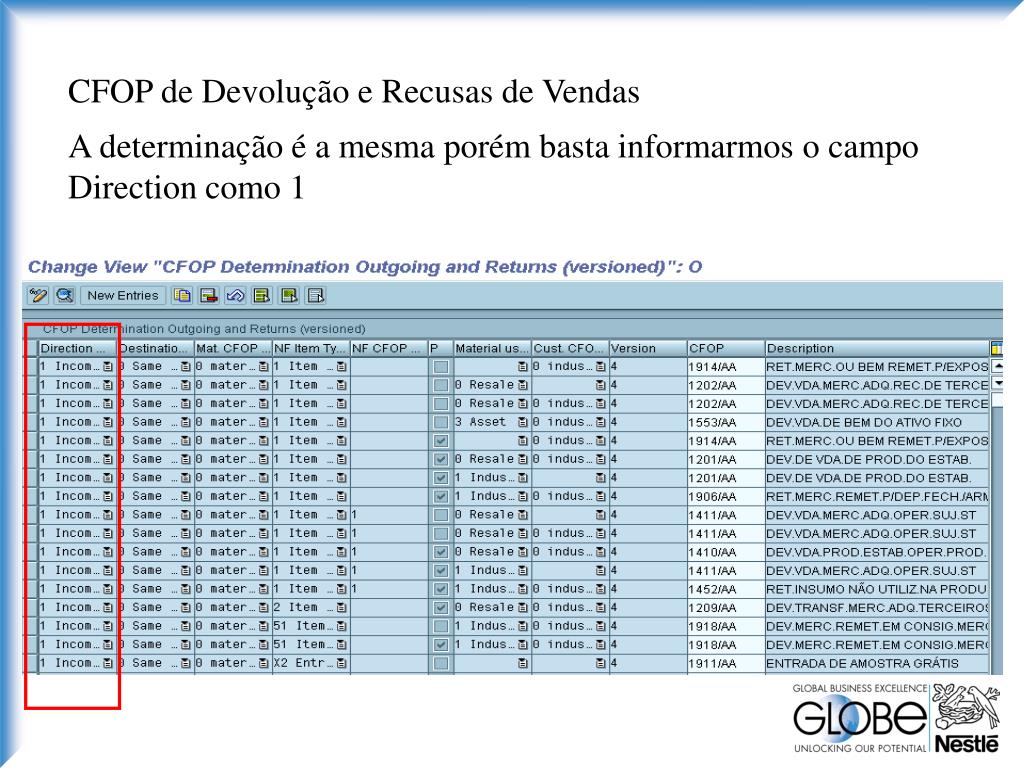The image size is (1024, 768).
Task: Open the '3 Asset' Material usage dropdown
Action: click(522, 423)
